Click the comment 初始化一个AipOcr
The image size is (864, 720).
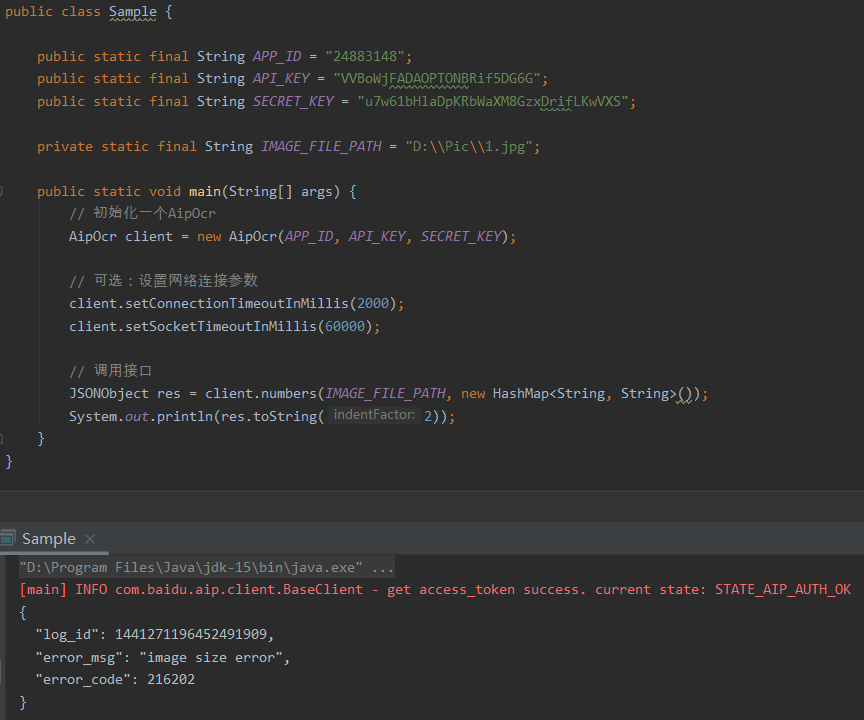tap(142, 213)
